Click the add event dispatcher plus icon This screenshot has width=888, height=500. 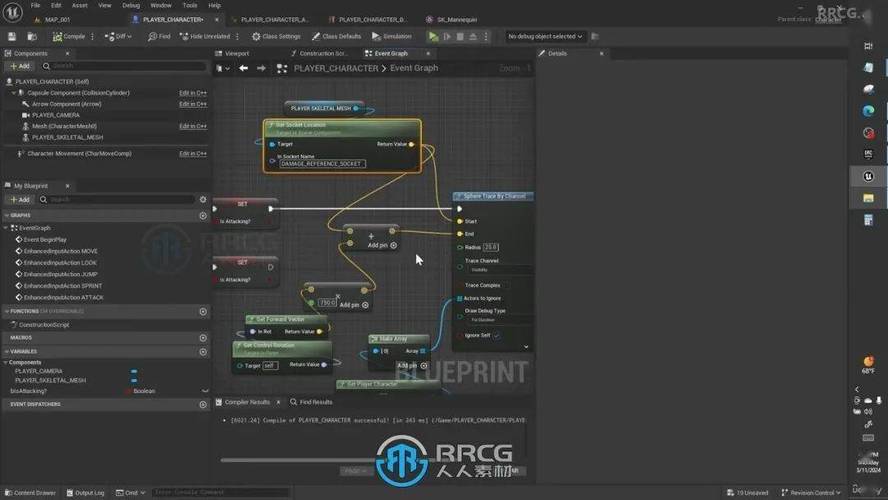(x=203, y=405)
